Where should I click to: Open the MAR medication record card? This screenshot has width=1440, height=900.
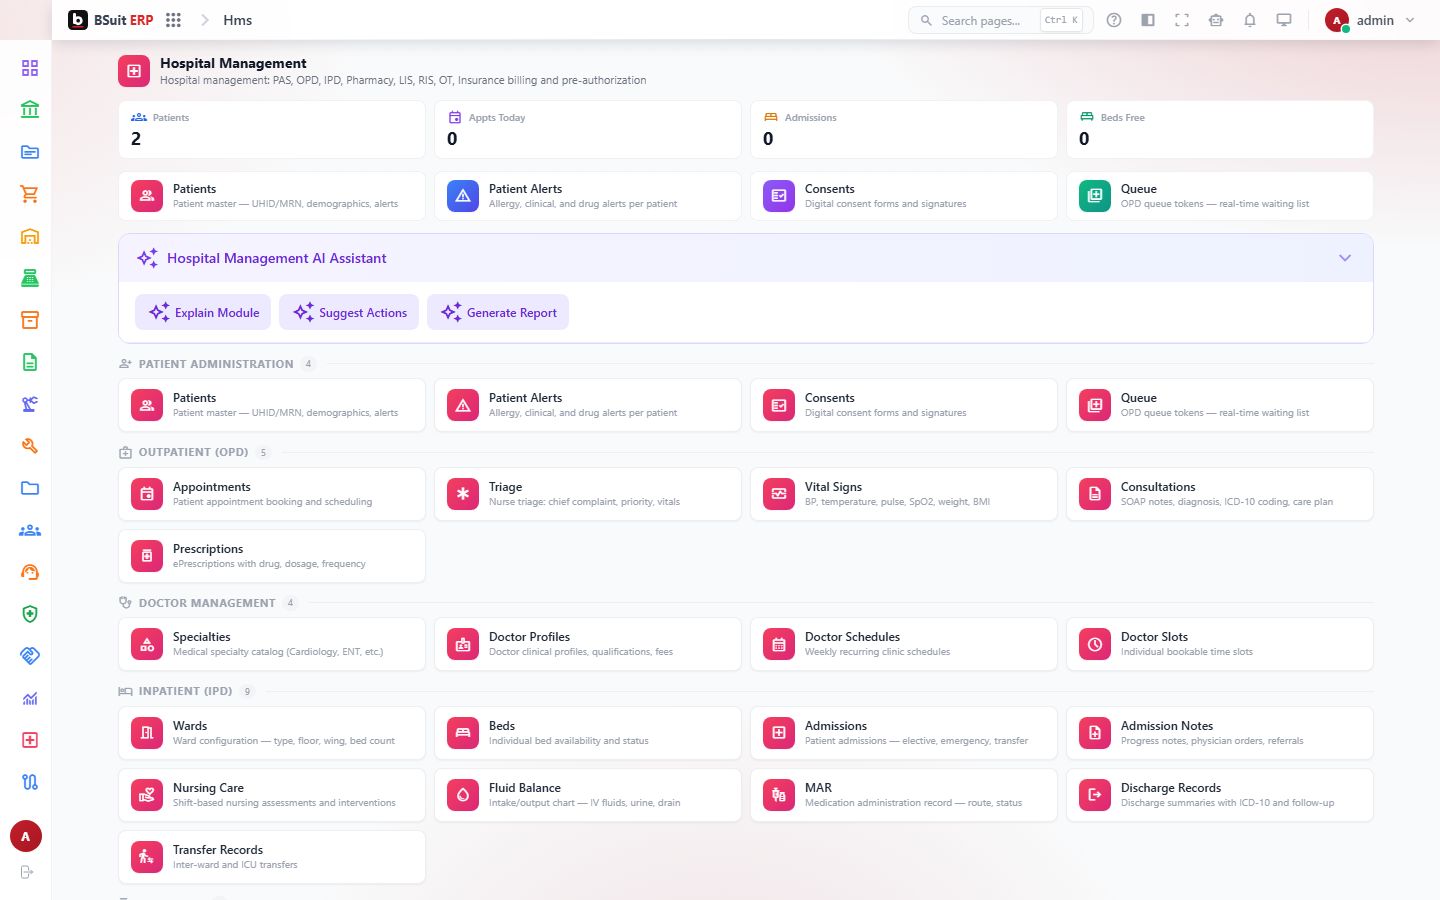903,795
